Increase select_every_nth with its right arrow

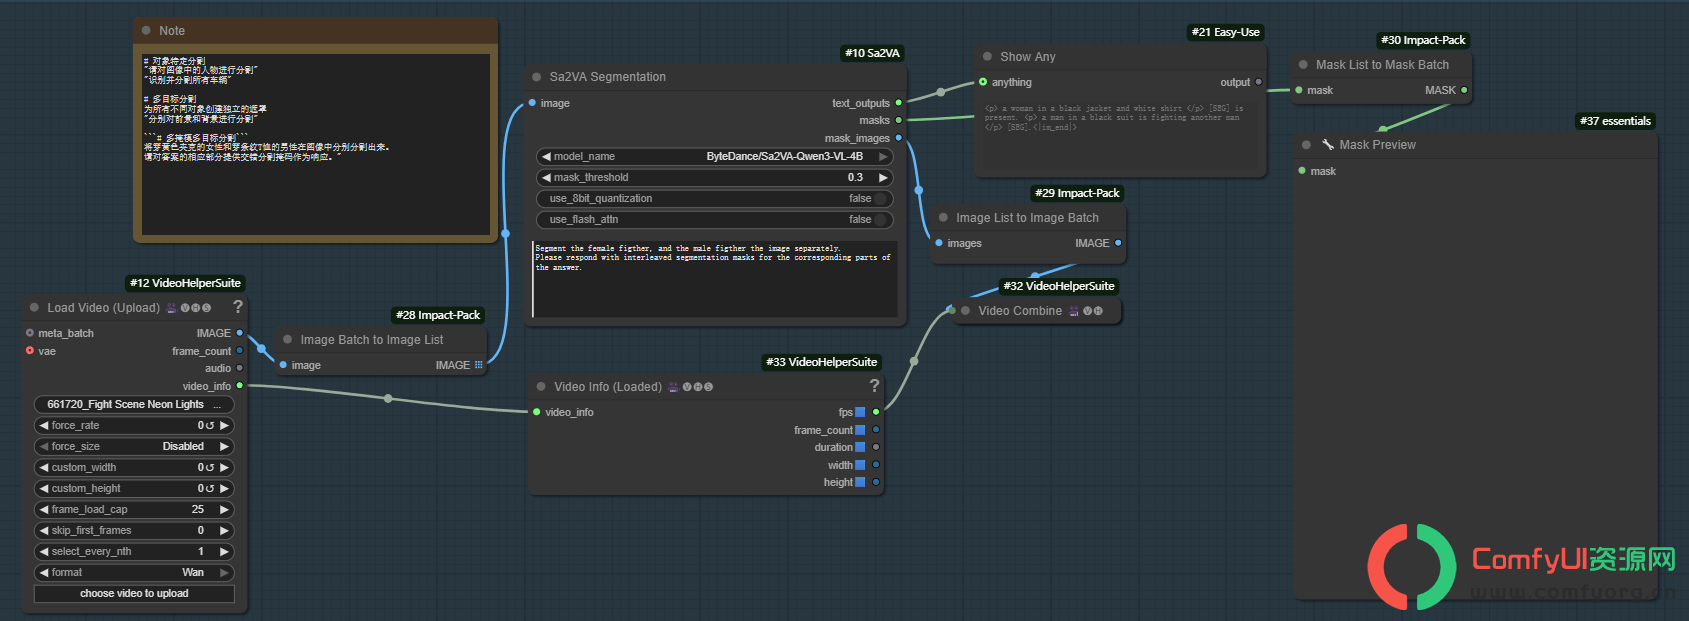coord(225,552)
